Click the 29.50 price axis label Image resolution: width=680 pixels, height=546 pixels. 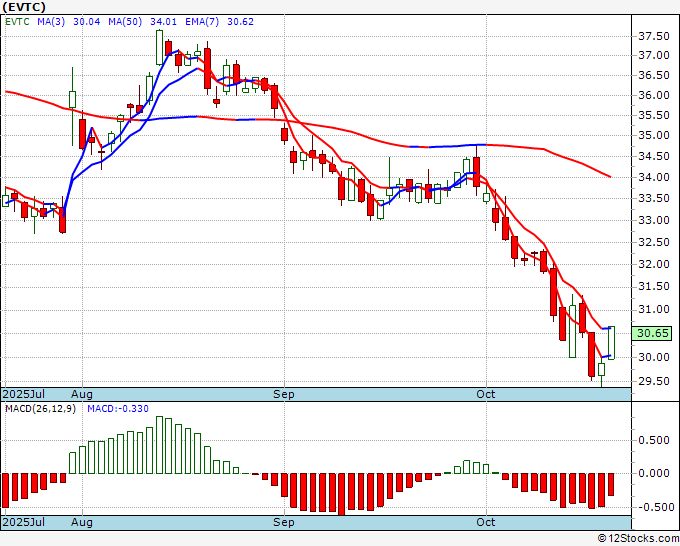(x=653, y=381)
